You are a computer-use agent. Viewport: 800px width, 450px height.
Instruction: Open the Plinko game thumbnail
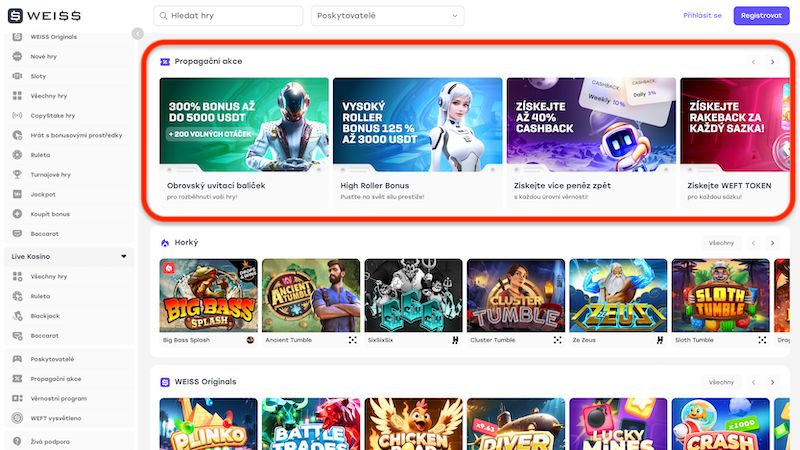pos(209,424)
